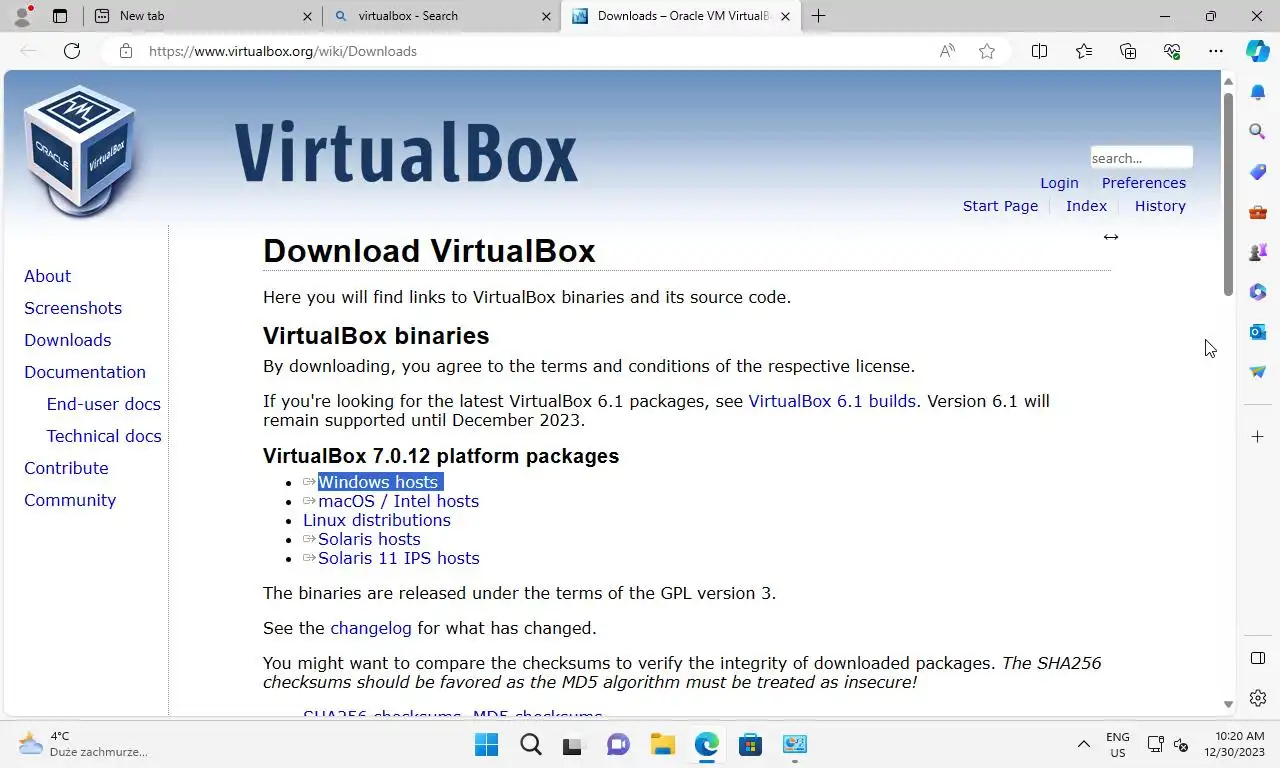Open Browser essentials heart icon

pos(1172,51)
